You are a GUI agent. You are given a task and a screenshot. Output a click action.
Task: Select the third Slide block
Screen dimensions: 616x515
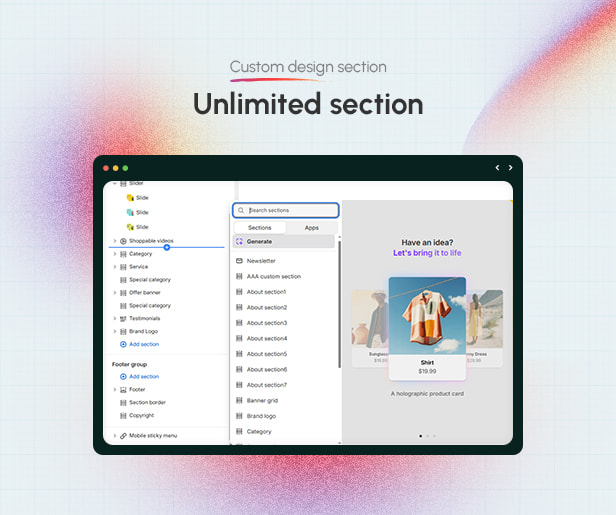coord(142,227)
